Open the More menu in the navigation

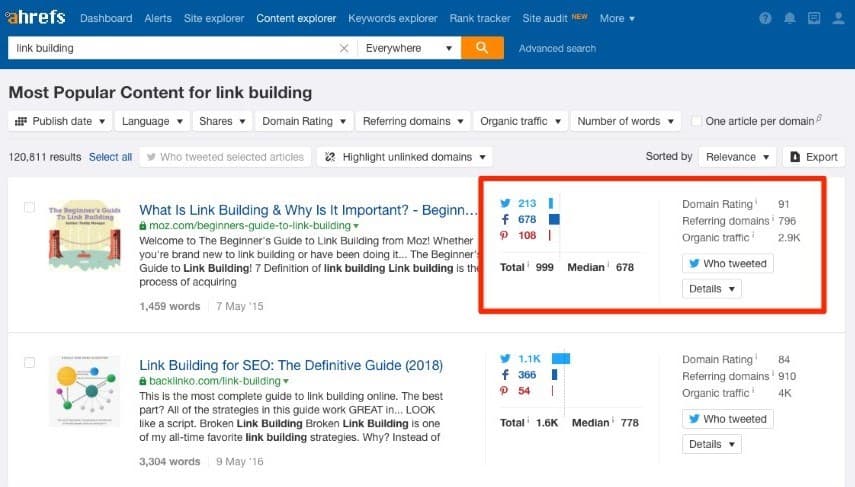click(x=617, y=19)
